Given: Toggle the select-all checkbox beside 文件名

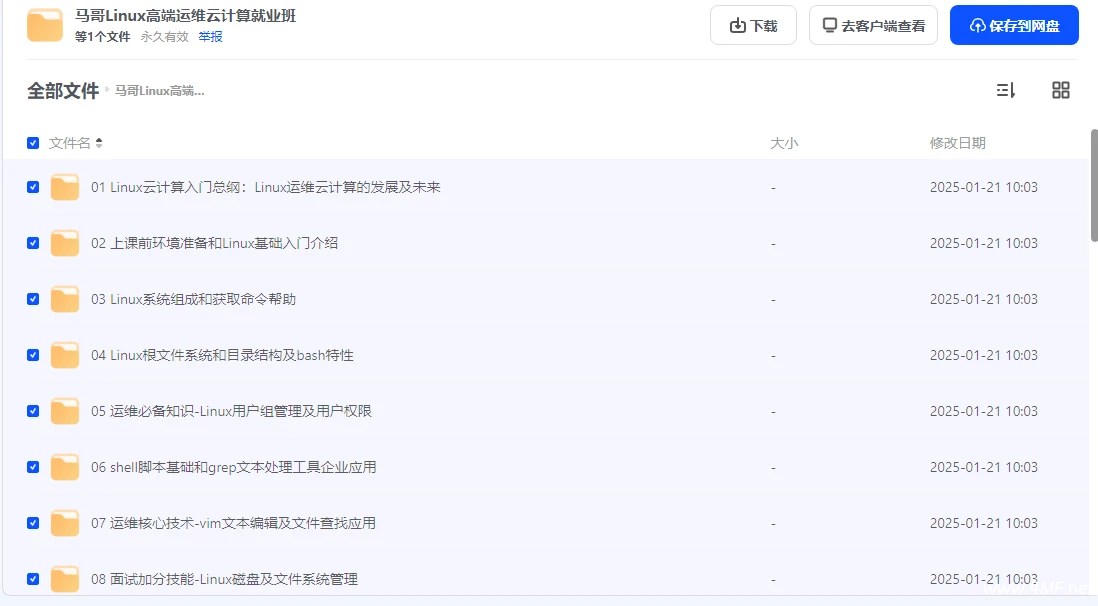Looking at the screenshot, I should tap(33, 143).
